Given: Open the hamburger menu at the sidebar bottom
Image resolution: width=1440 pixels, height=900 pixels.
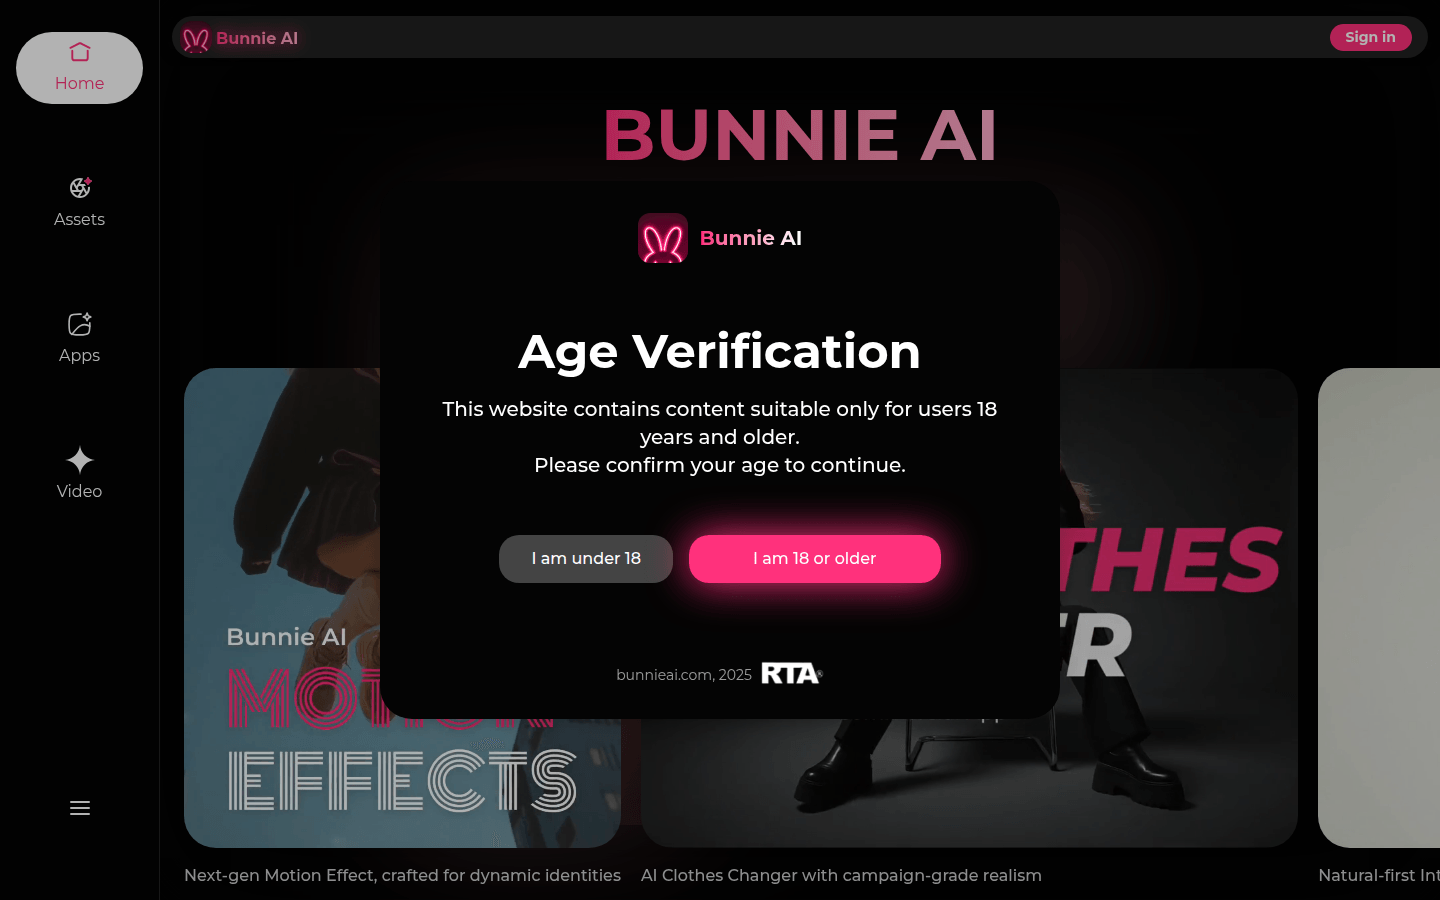Looking at the screenshot, I should [x=79, y=807].
